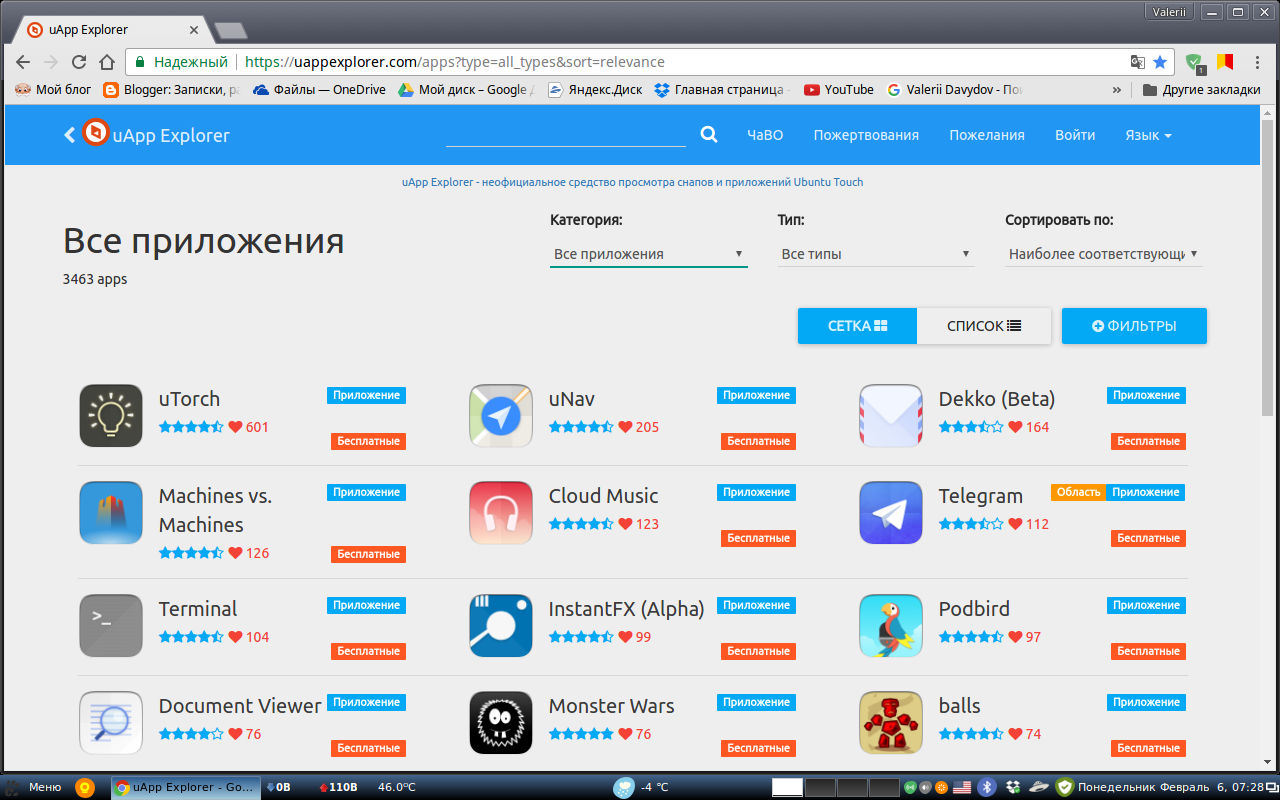Open the Cloud Music headphones icon
The image size is (1280, 800).
[501, 512]
